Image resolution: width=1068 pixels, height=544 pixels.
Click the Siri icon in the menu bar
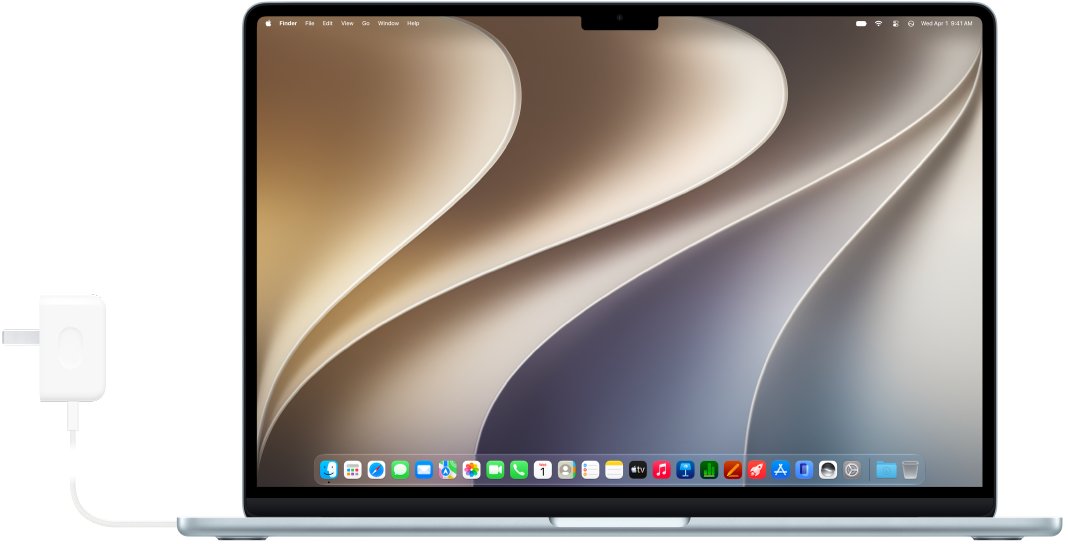point(911,23)
